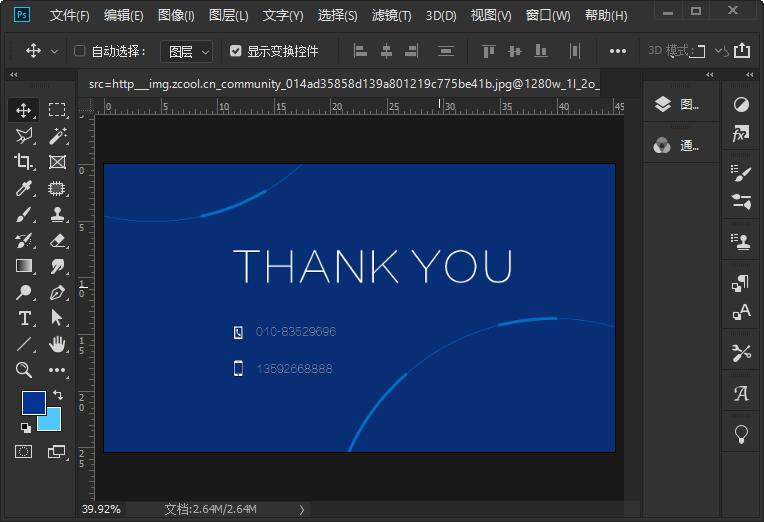Image resolution: width=764 pixels, height=522 pixels.
Task: Open the Clone Source panel icon
Action: coord(741,241)
